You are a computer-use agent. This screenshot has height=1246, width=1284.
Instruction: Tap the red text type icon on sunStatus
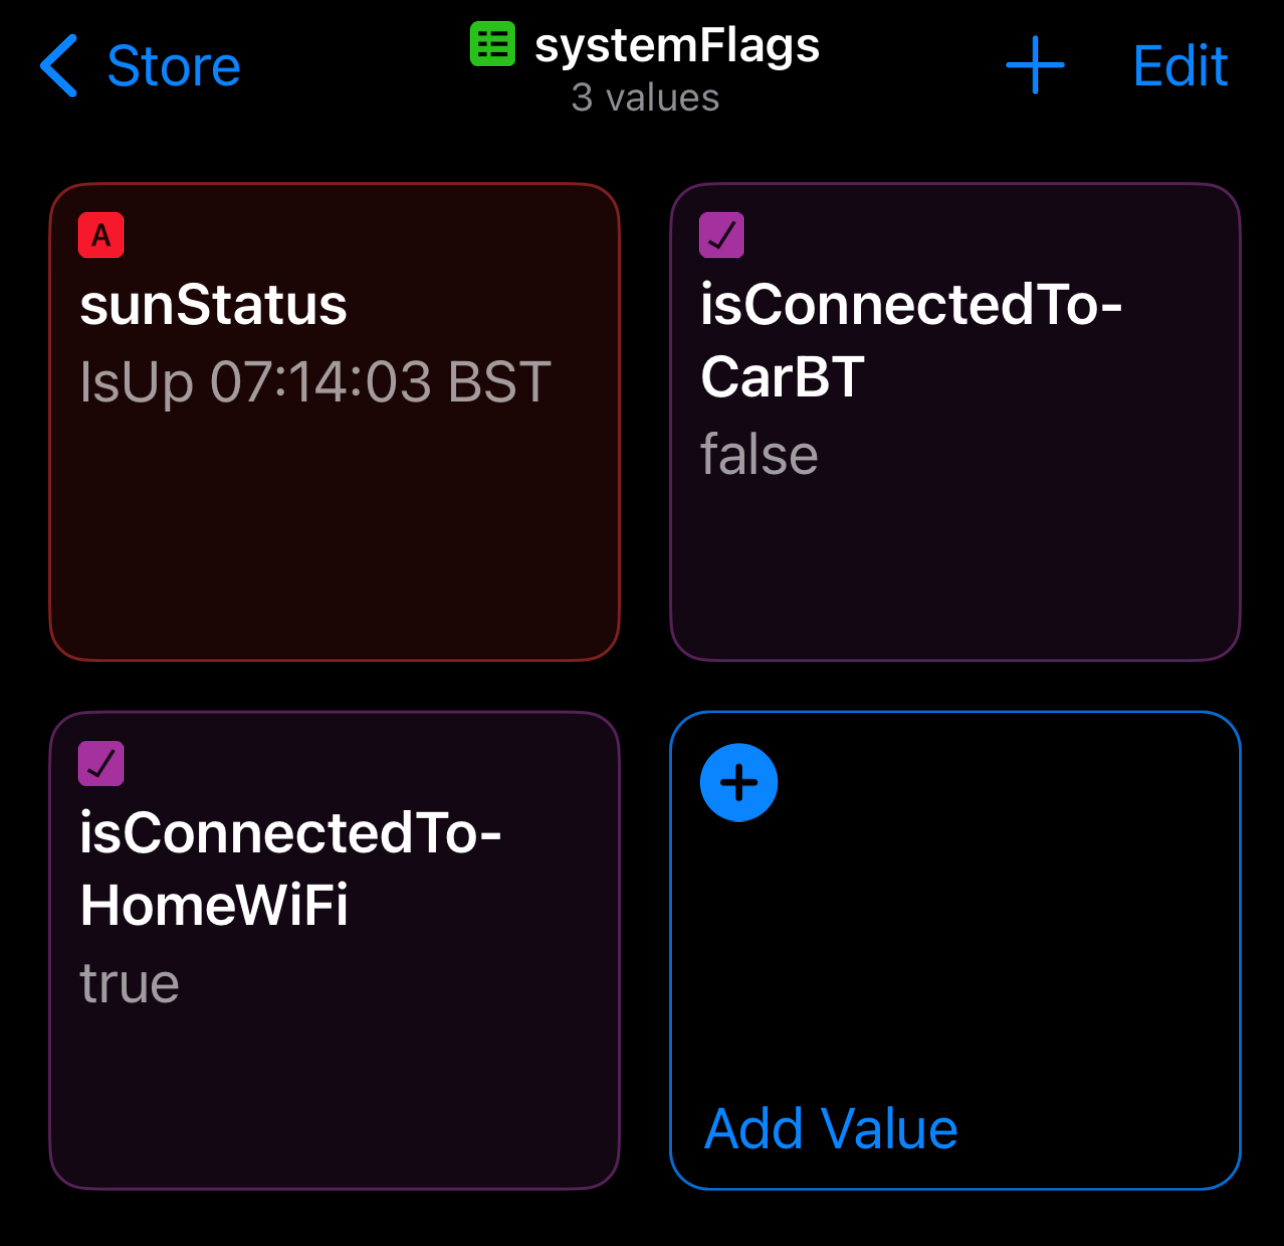pyautogui.click(x=101, y=236)
